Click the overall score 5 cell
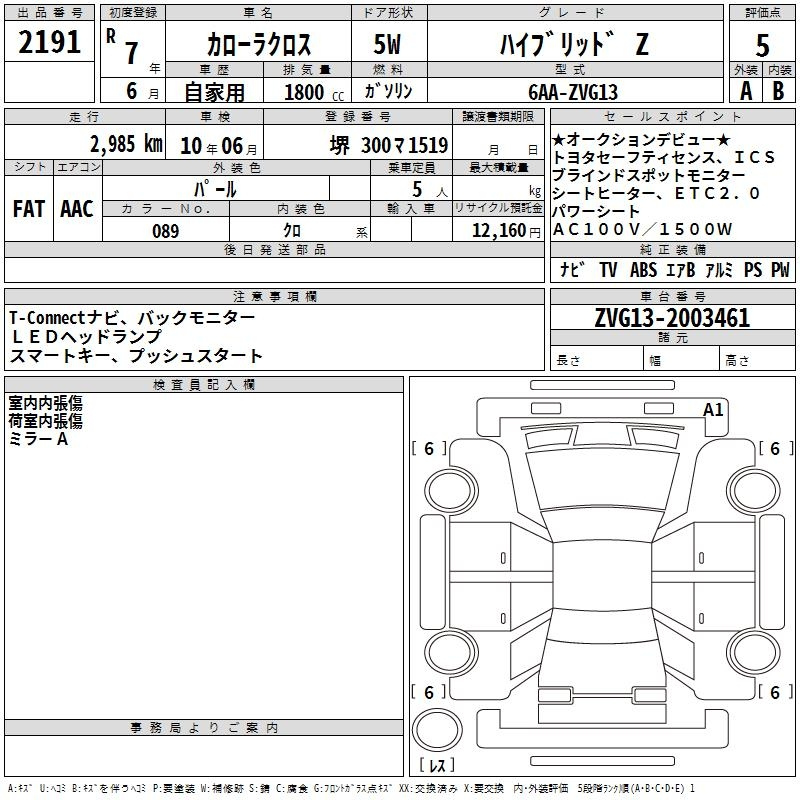This screenshot has height=800, width=800. (x=762, y=43)
